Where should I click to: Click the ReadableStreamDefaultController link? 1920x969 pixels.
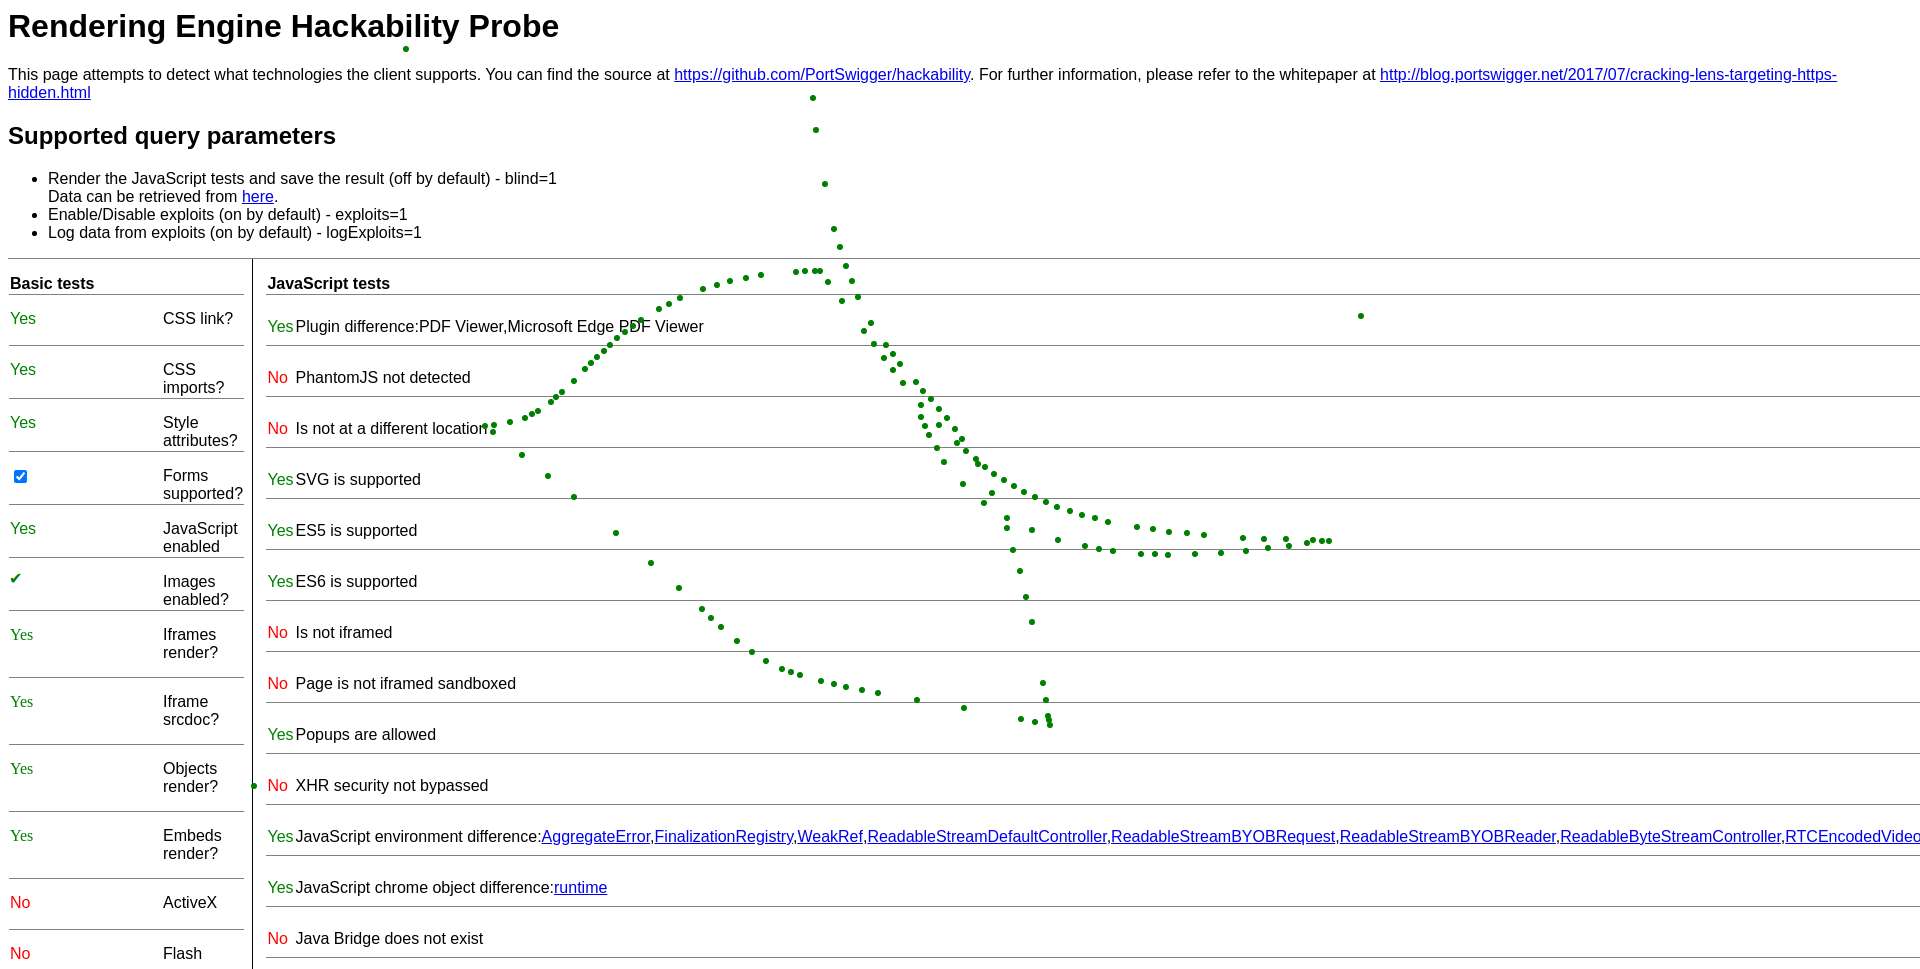(986, 837)
